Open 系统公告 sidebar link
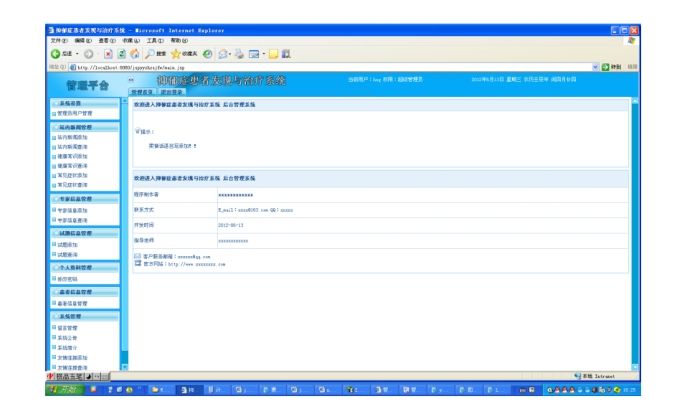This screenshot has width=692, height=419. (x=68, y=338)
